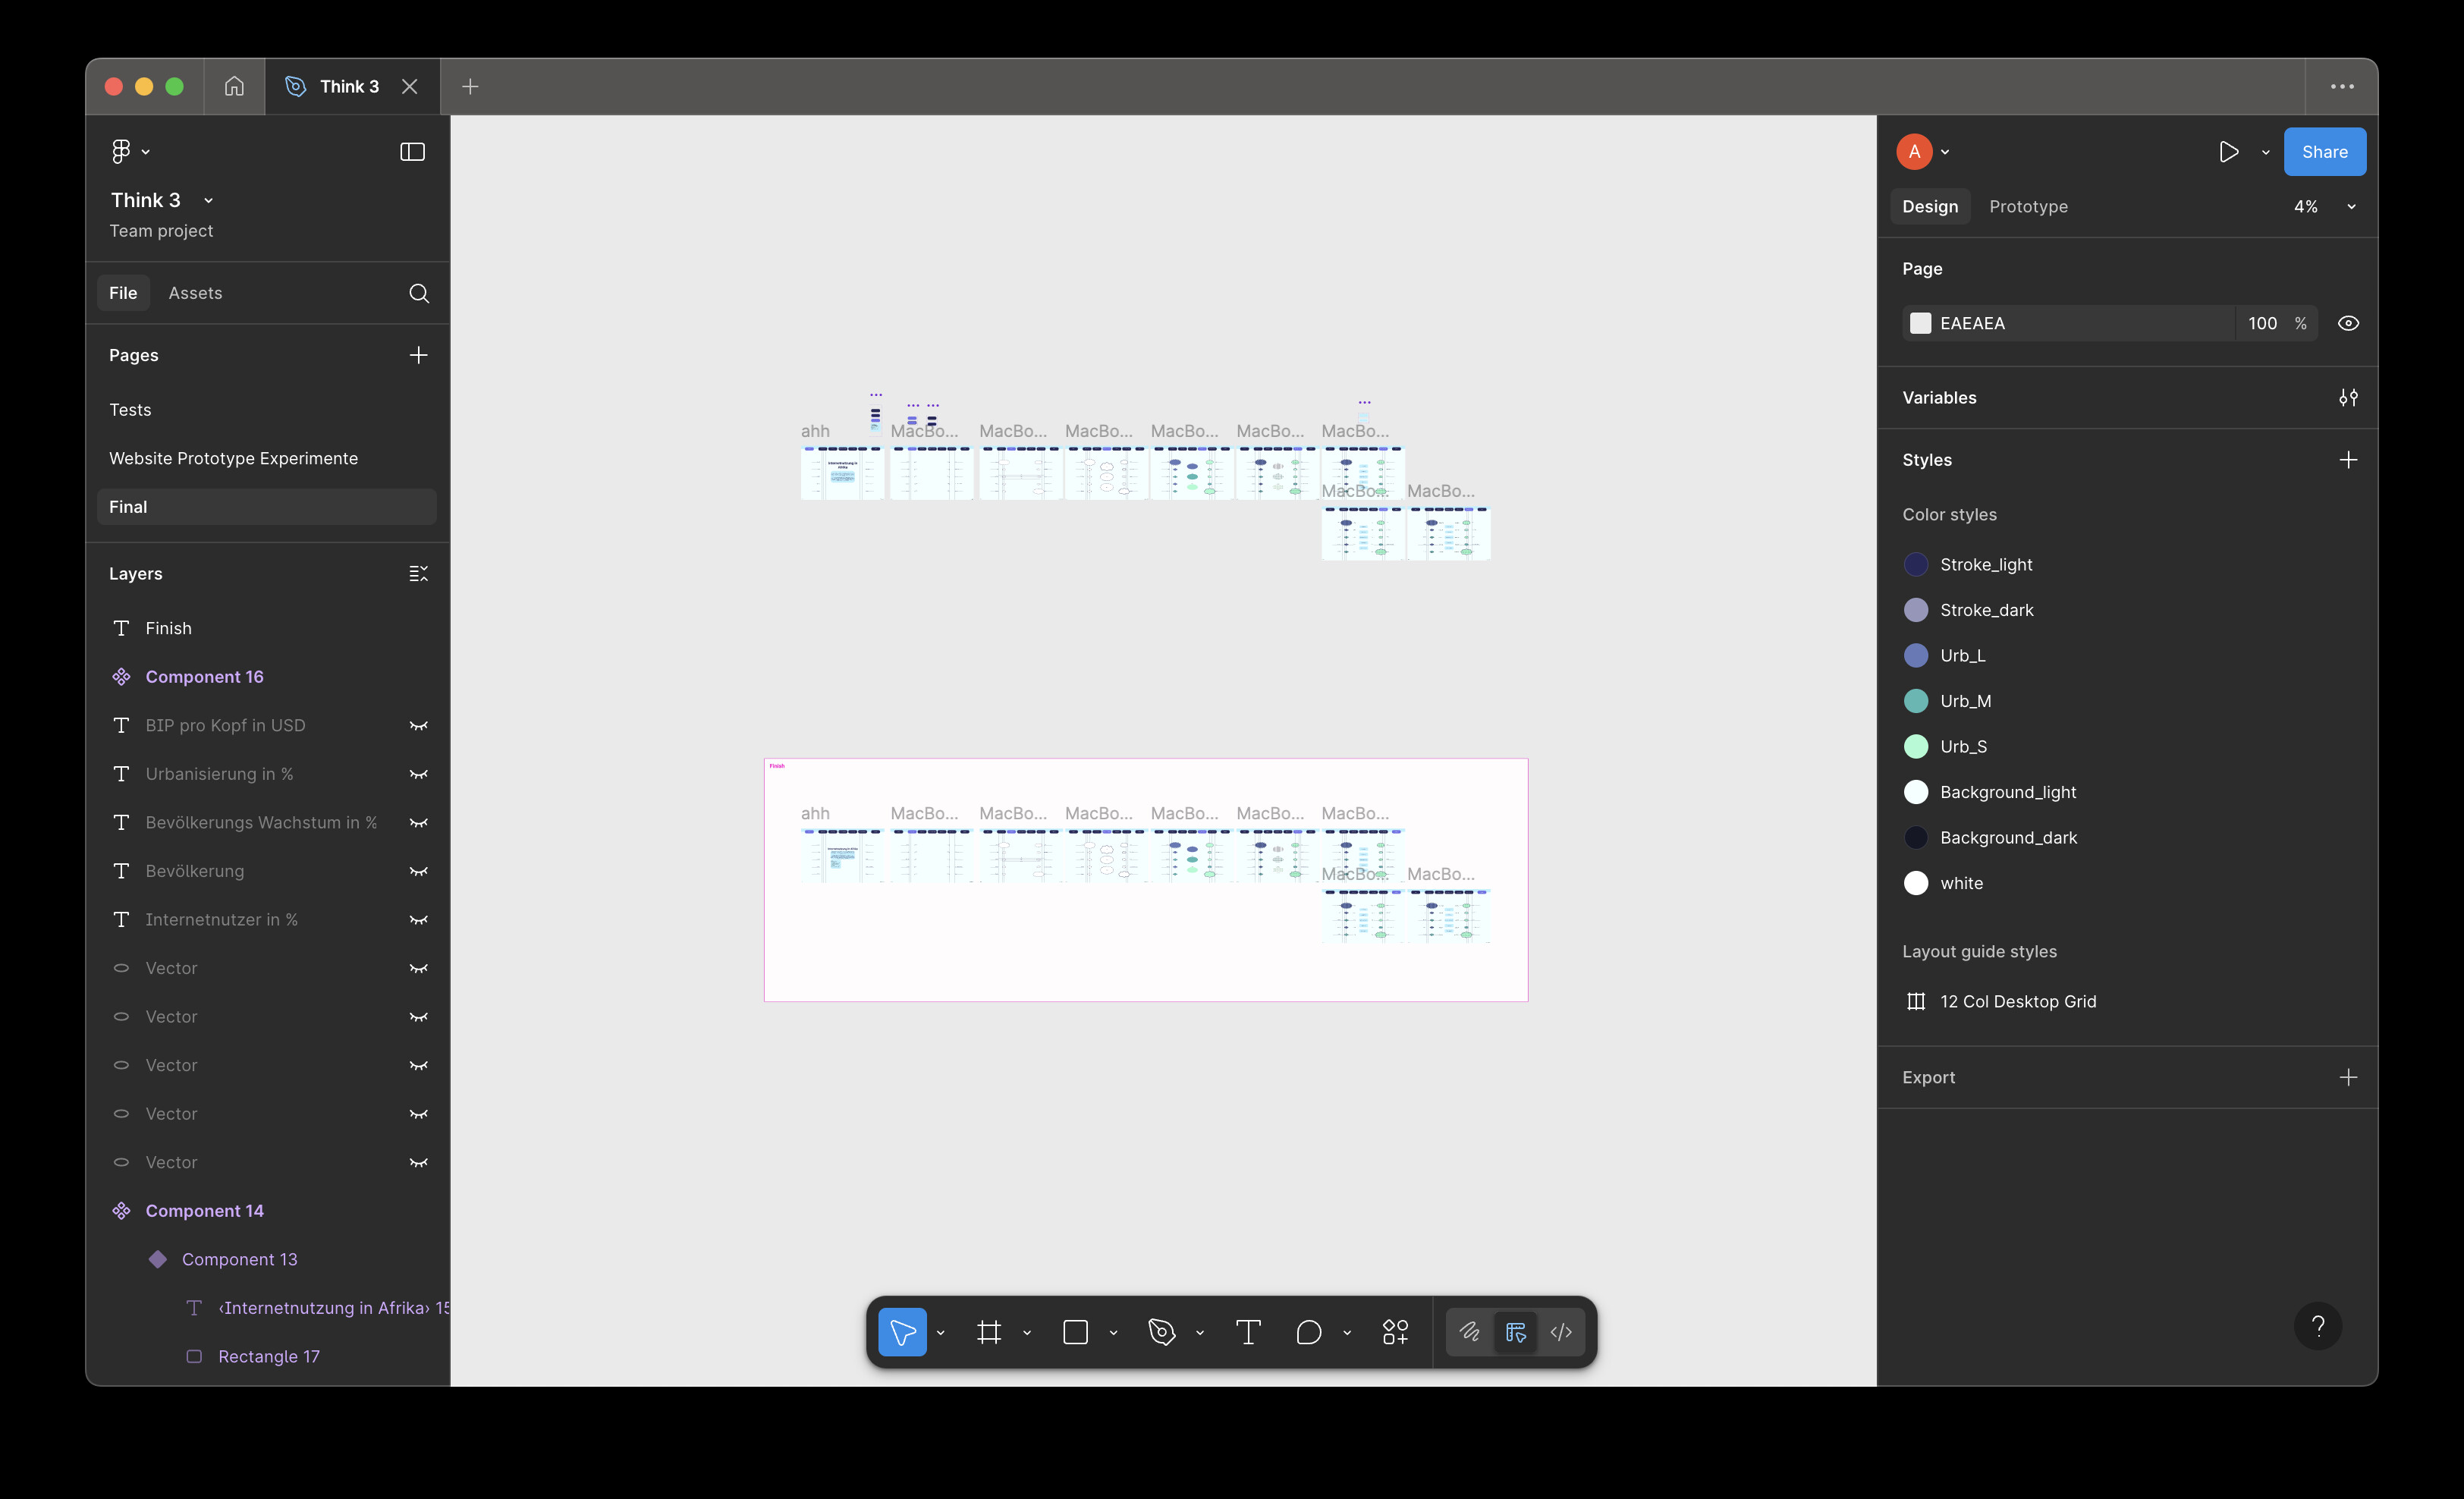Image resolution: width=2464 pixels, height=1499 pixels.
Task: Open the Resources components tool
Action: point(1395,1332)
